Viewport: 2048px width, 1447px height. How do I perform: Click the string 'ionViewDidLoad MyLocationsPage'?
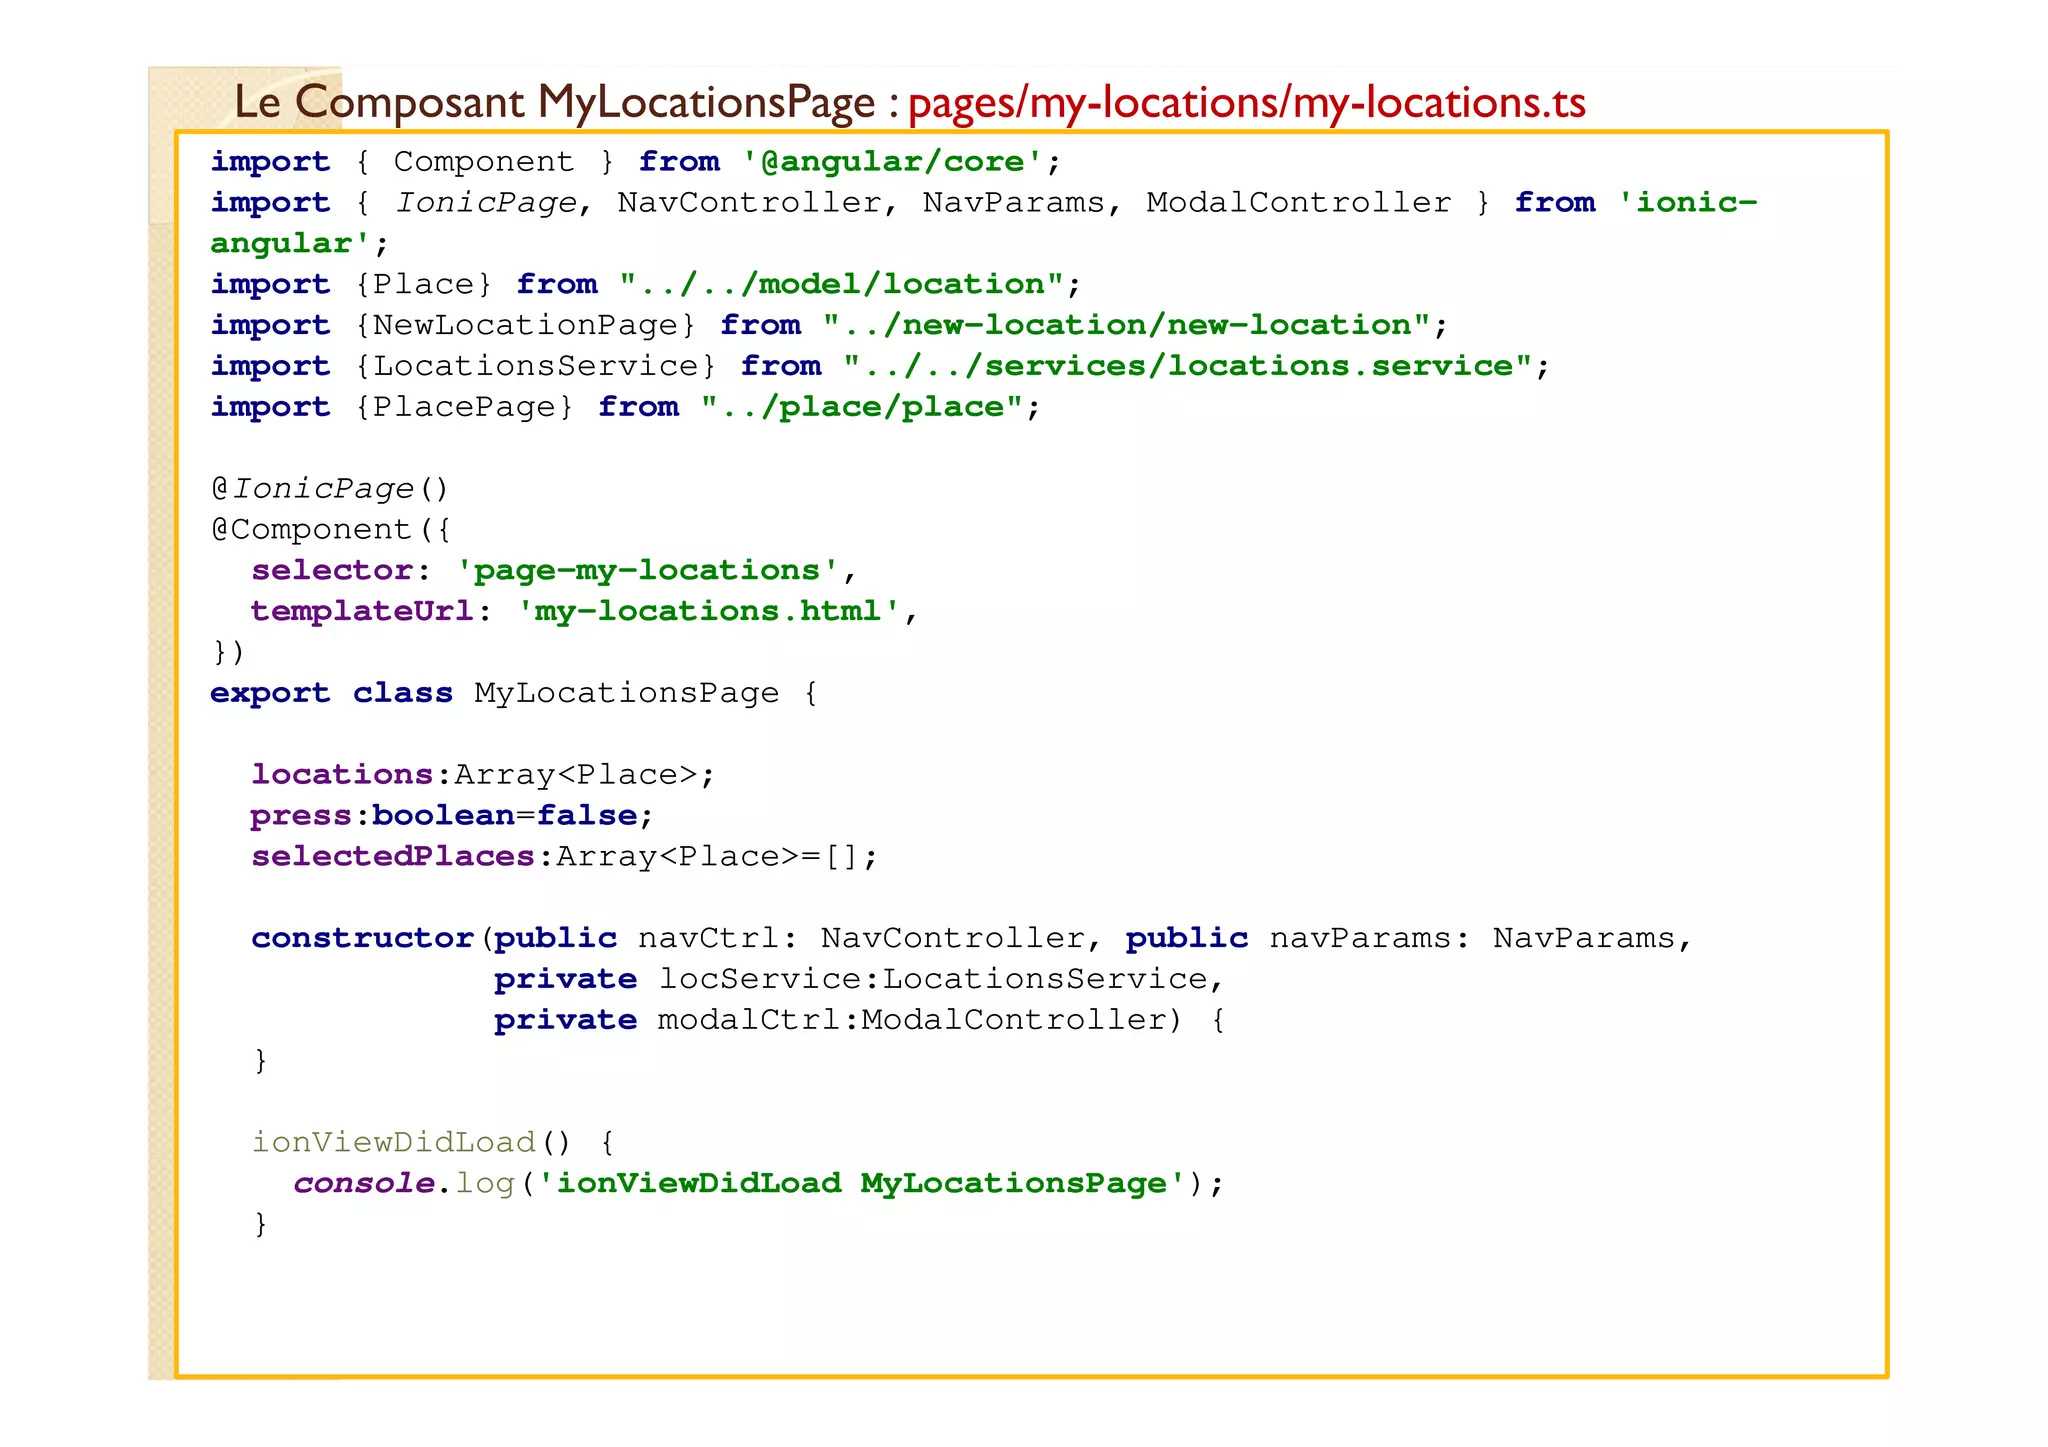click(x=861, y=1183)
